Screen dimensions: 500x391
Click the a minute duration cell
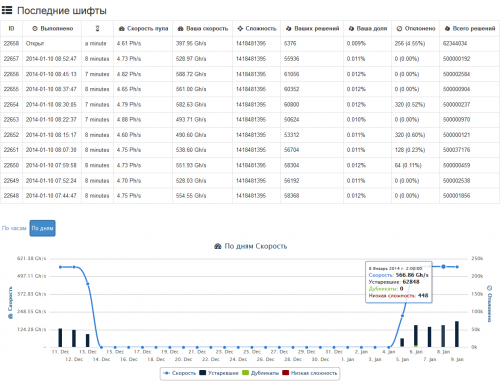(x=95, y=44)
